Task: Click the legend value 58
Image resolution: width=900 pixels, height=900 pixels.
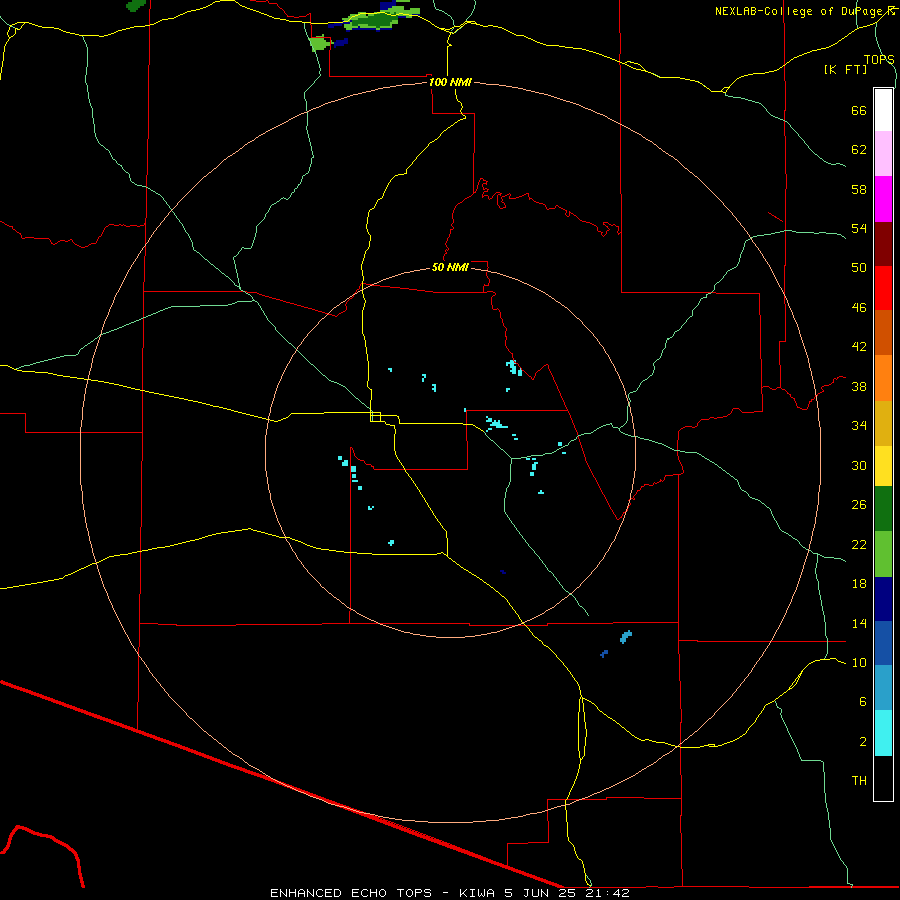Action: pos(859,189)
